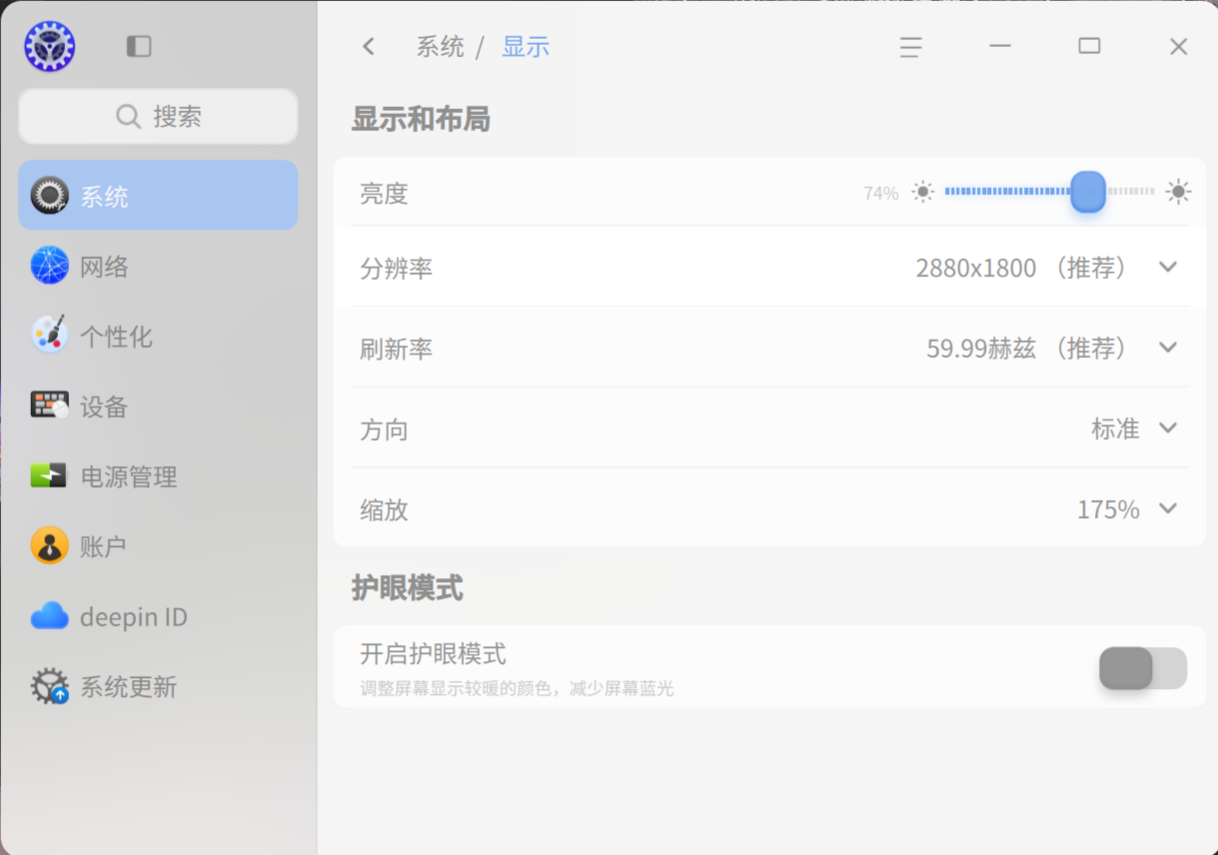Click the 护眼模式 section heading
1218x855 pixels.
tap(407, 588)
